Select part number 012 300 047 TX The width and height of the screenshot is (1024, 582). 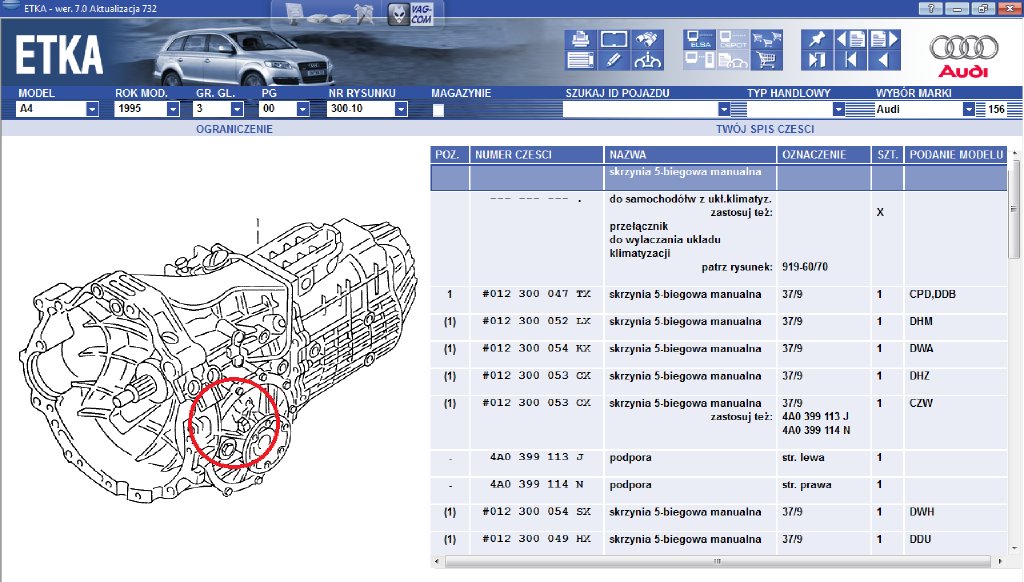[x=536, y=294]
